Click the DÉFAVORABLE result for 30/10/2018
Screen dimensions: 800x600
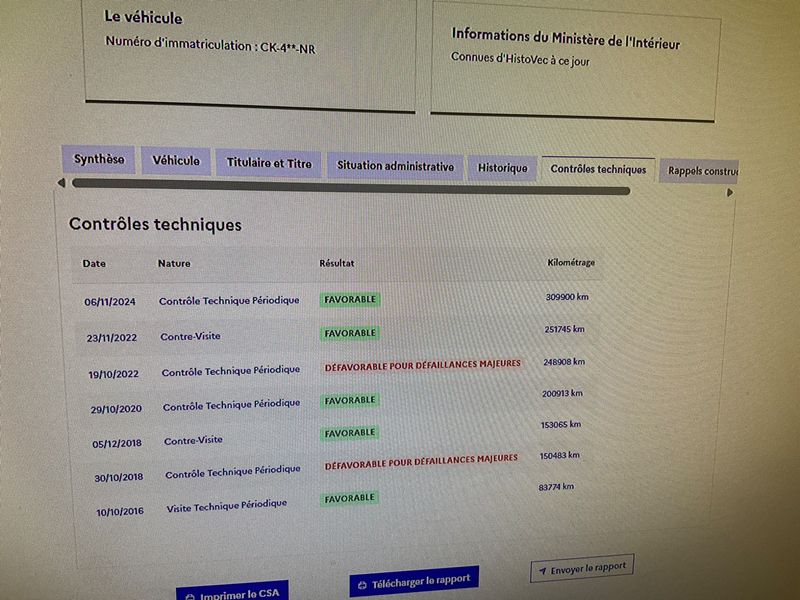421,462
